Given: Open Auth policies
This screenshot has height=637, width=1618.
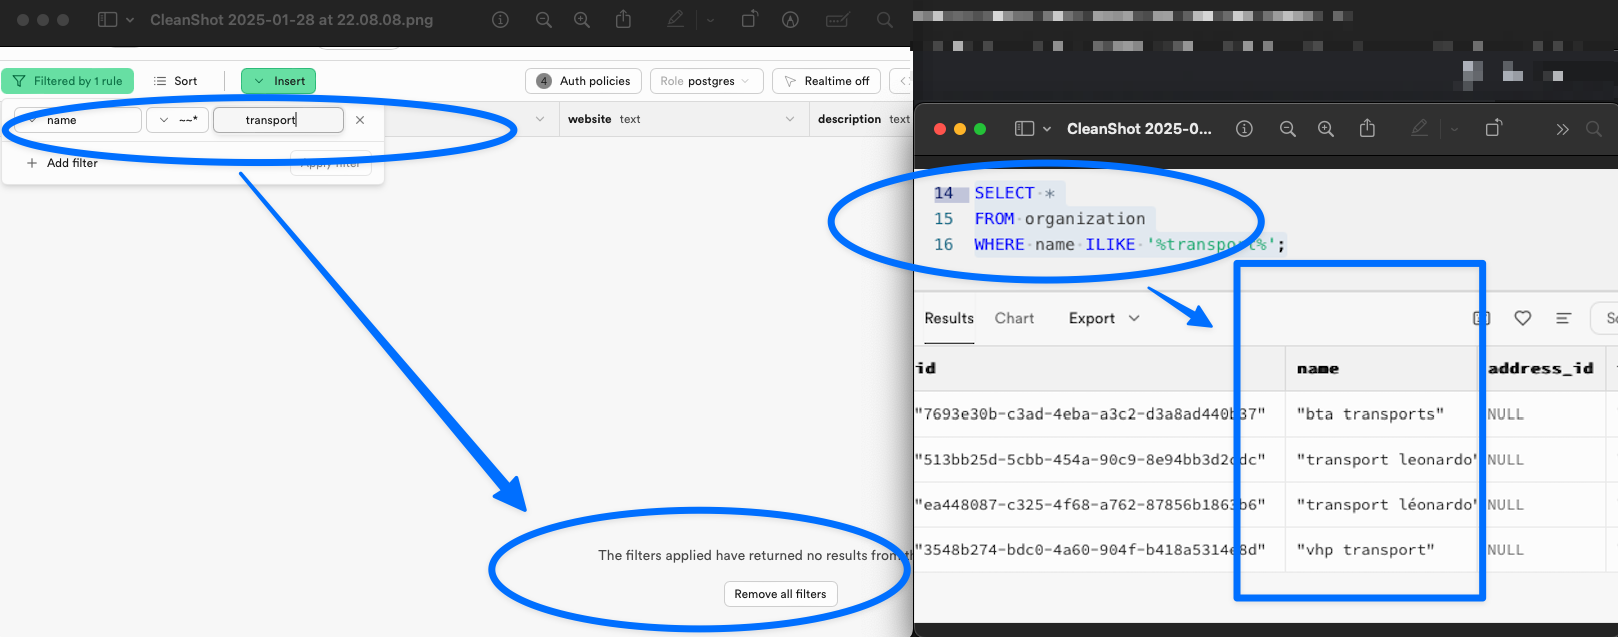Looking at the screenshot, I should pos(584,81).
